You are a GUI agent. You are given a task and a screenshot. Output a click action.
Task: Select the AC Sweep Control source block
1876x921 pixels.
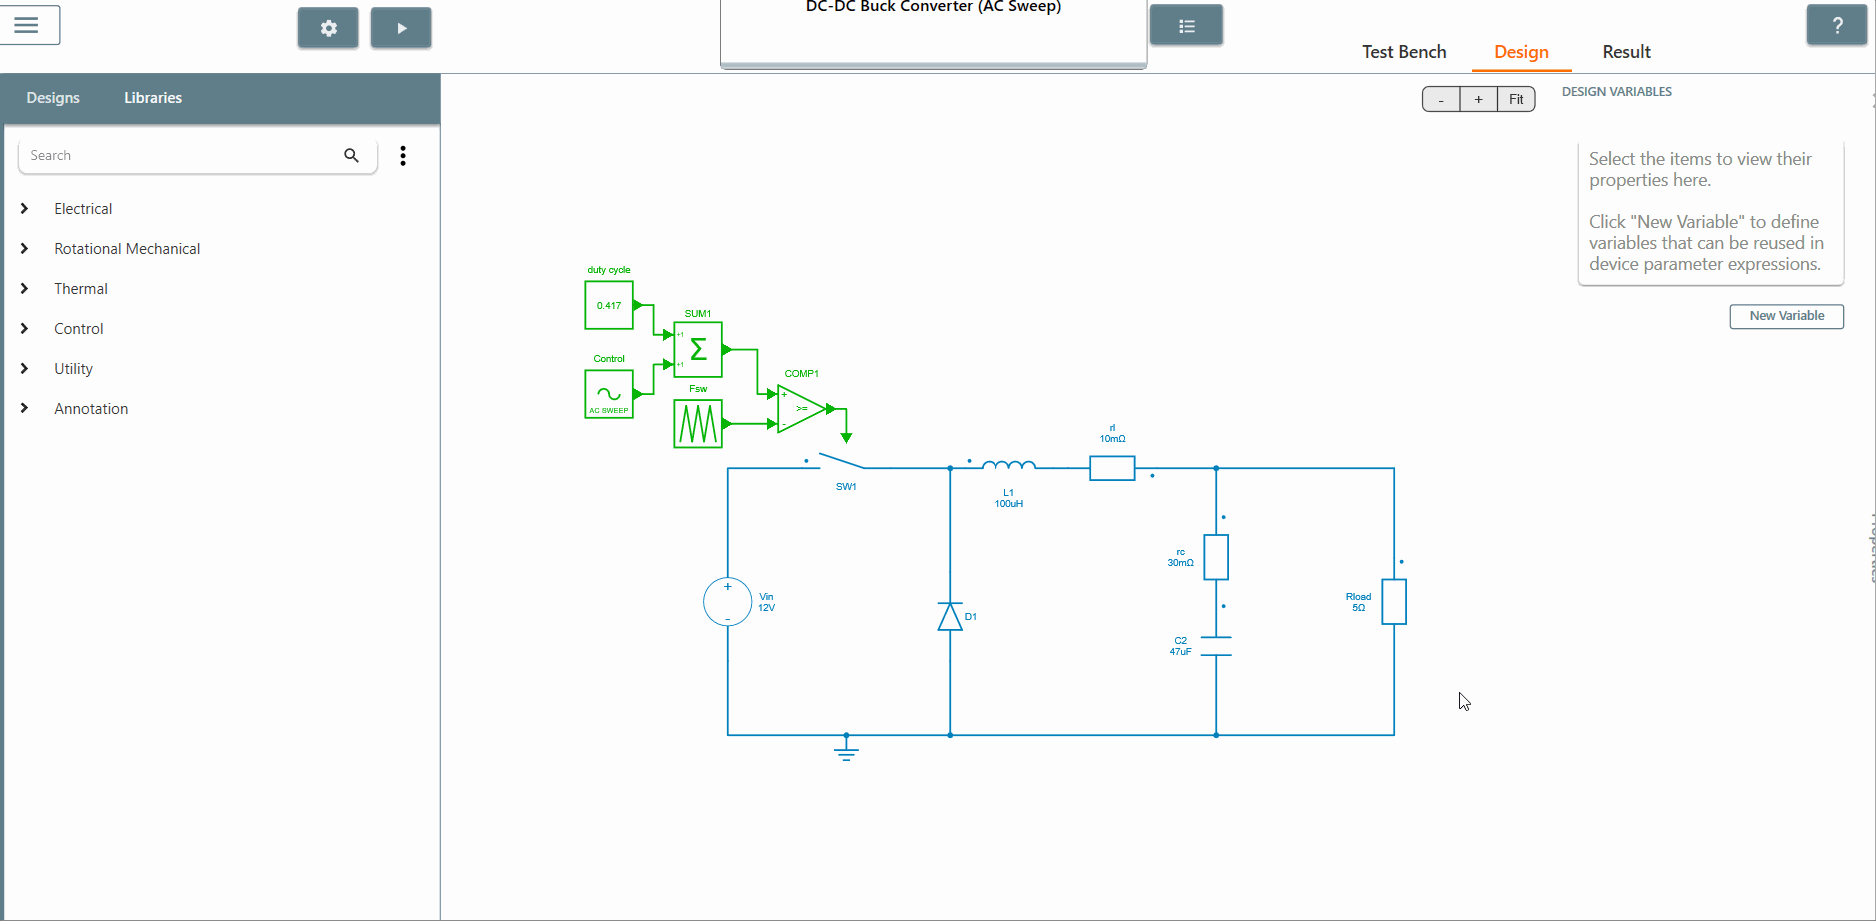point(608,394)
